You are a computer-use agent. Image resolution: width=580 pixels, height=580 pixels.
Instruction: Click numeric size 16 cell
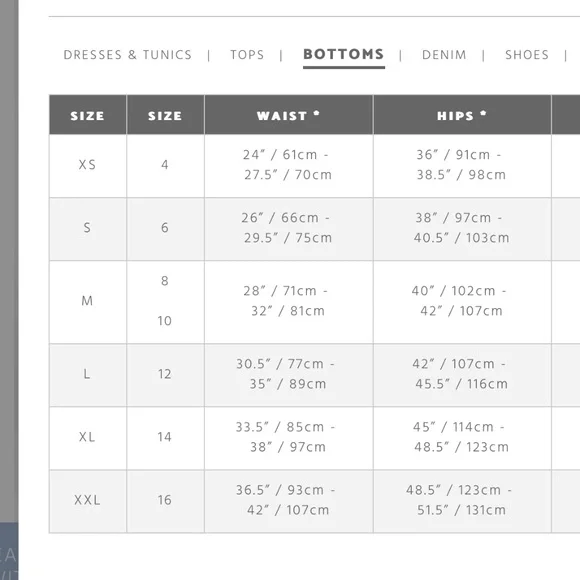165,501
